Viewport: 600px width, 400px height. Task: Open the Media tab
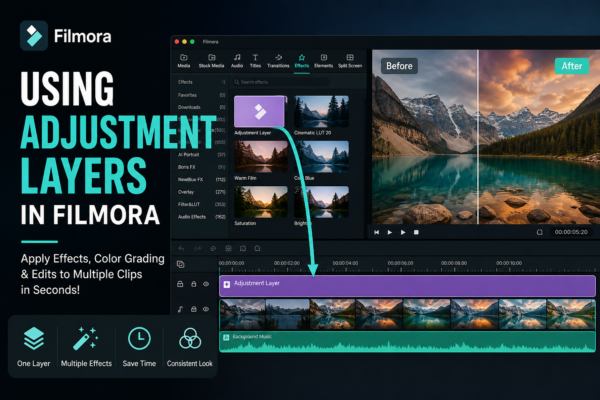pos(184,61)
